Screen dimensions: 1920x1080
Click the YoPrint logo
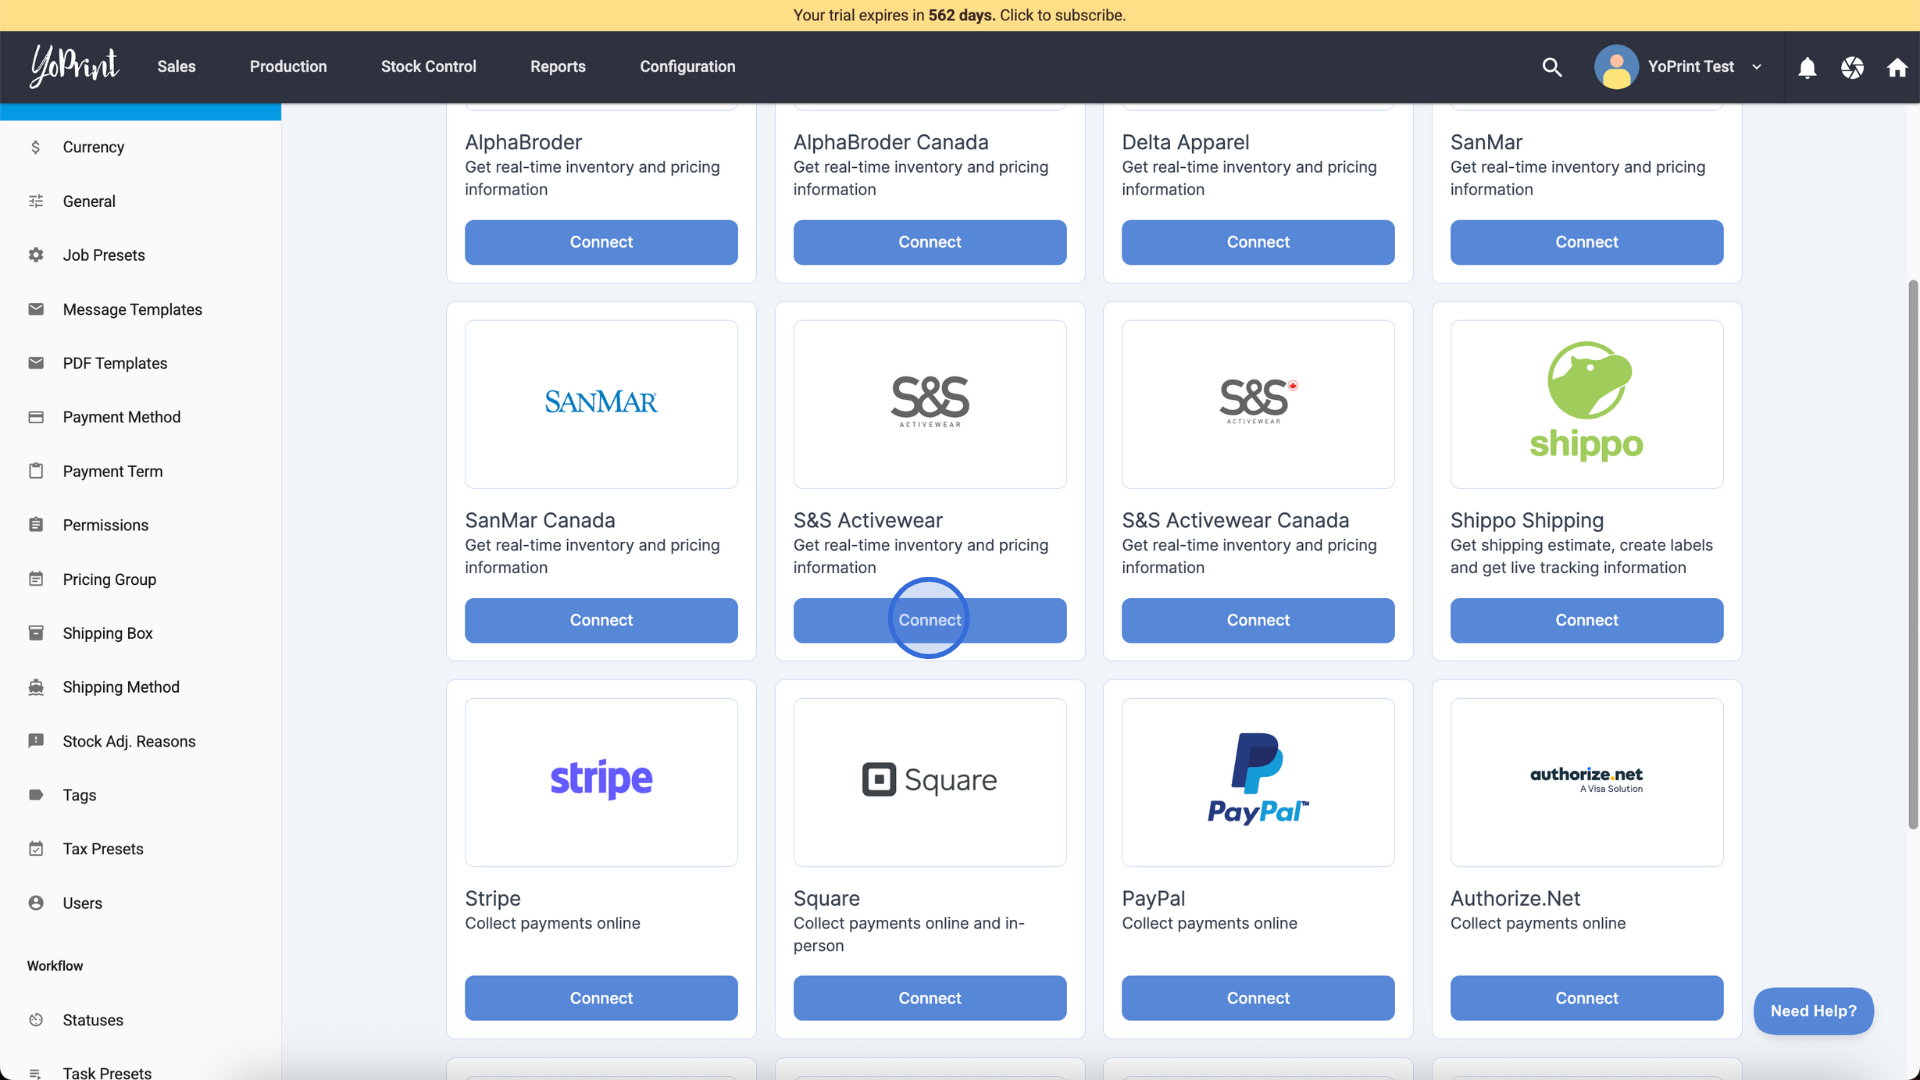coord(74,66)
